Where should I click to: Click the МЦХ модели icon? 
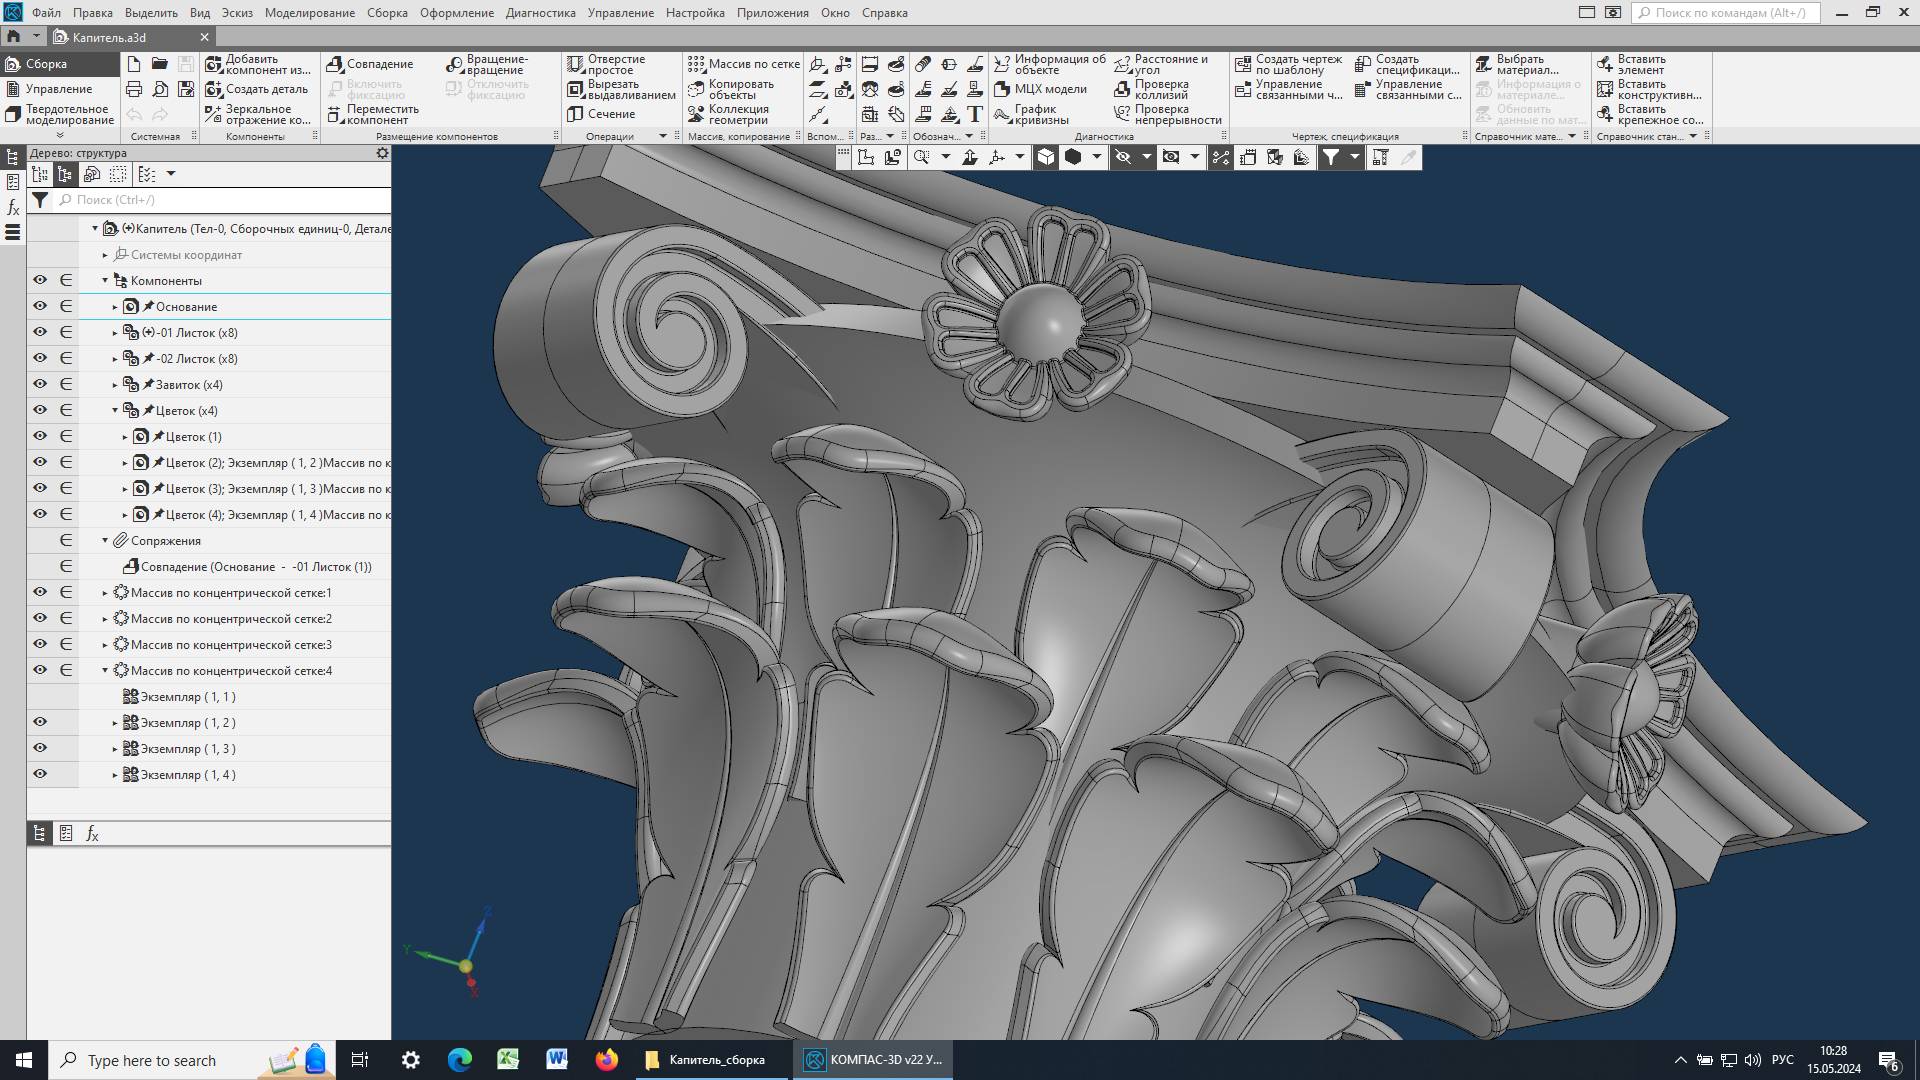click(1002, 89)
